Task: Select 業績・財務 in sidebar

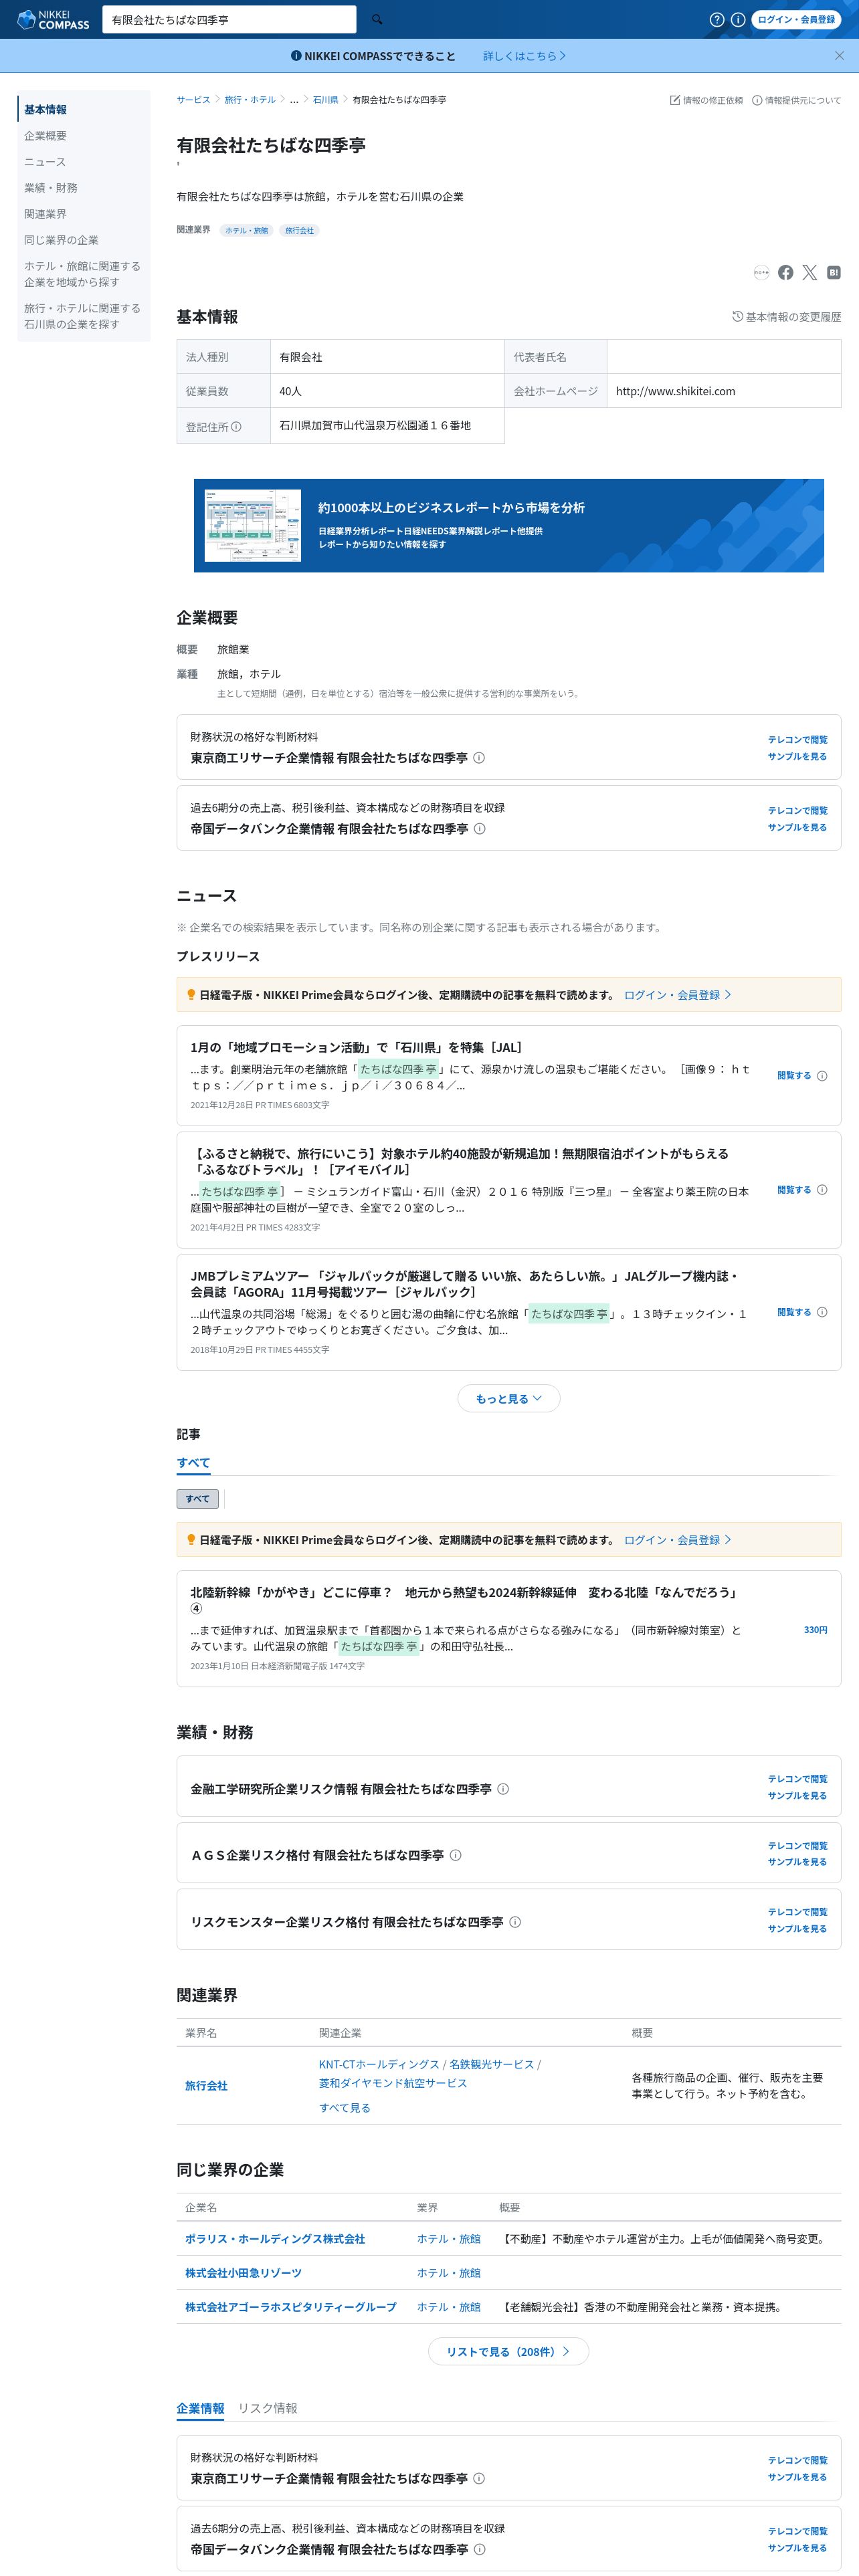Action: 51,188
